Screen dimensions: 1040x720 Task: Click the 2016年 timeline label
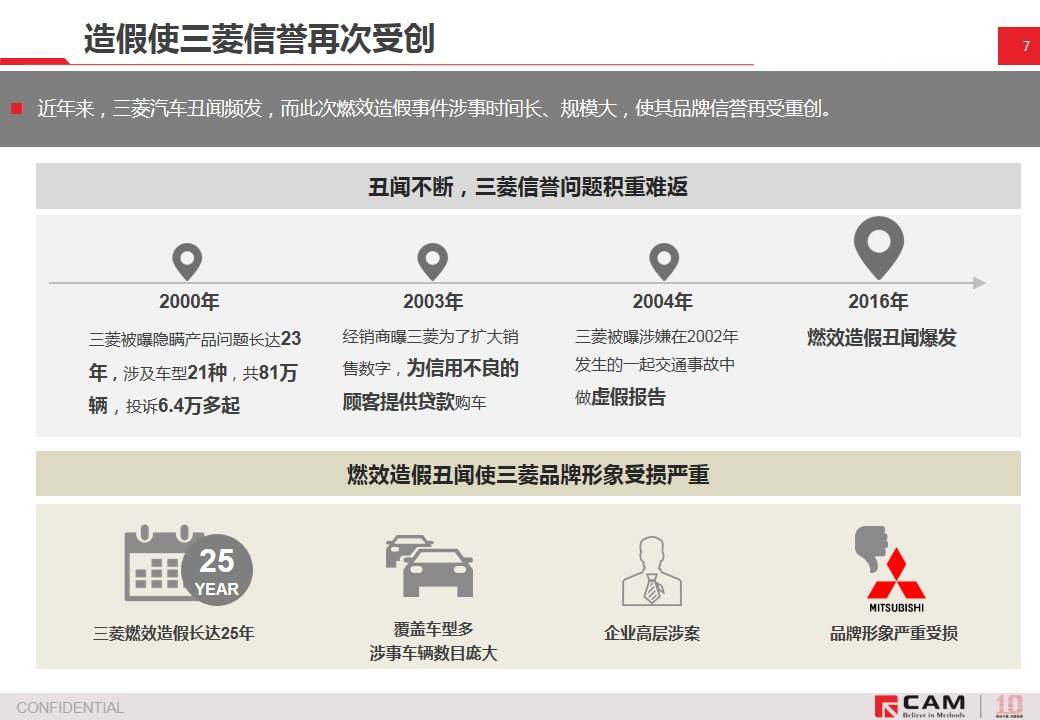pos(878,302)
